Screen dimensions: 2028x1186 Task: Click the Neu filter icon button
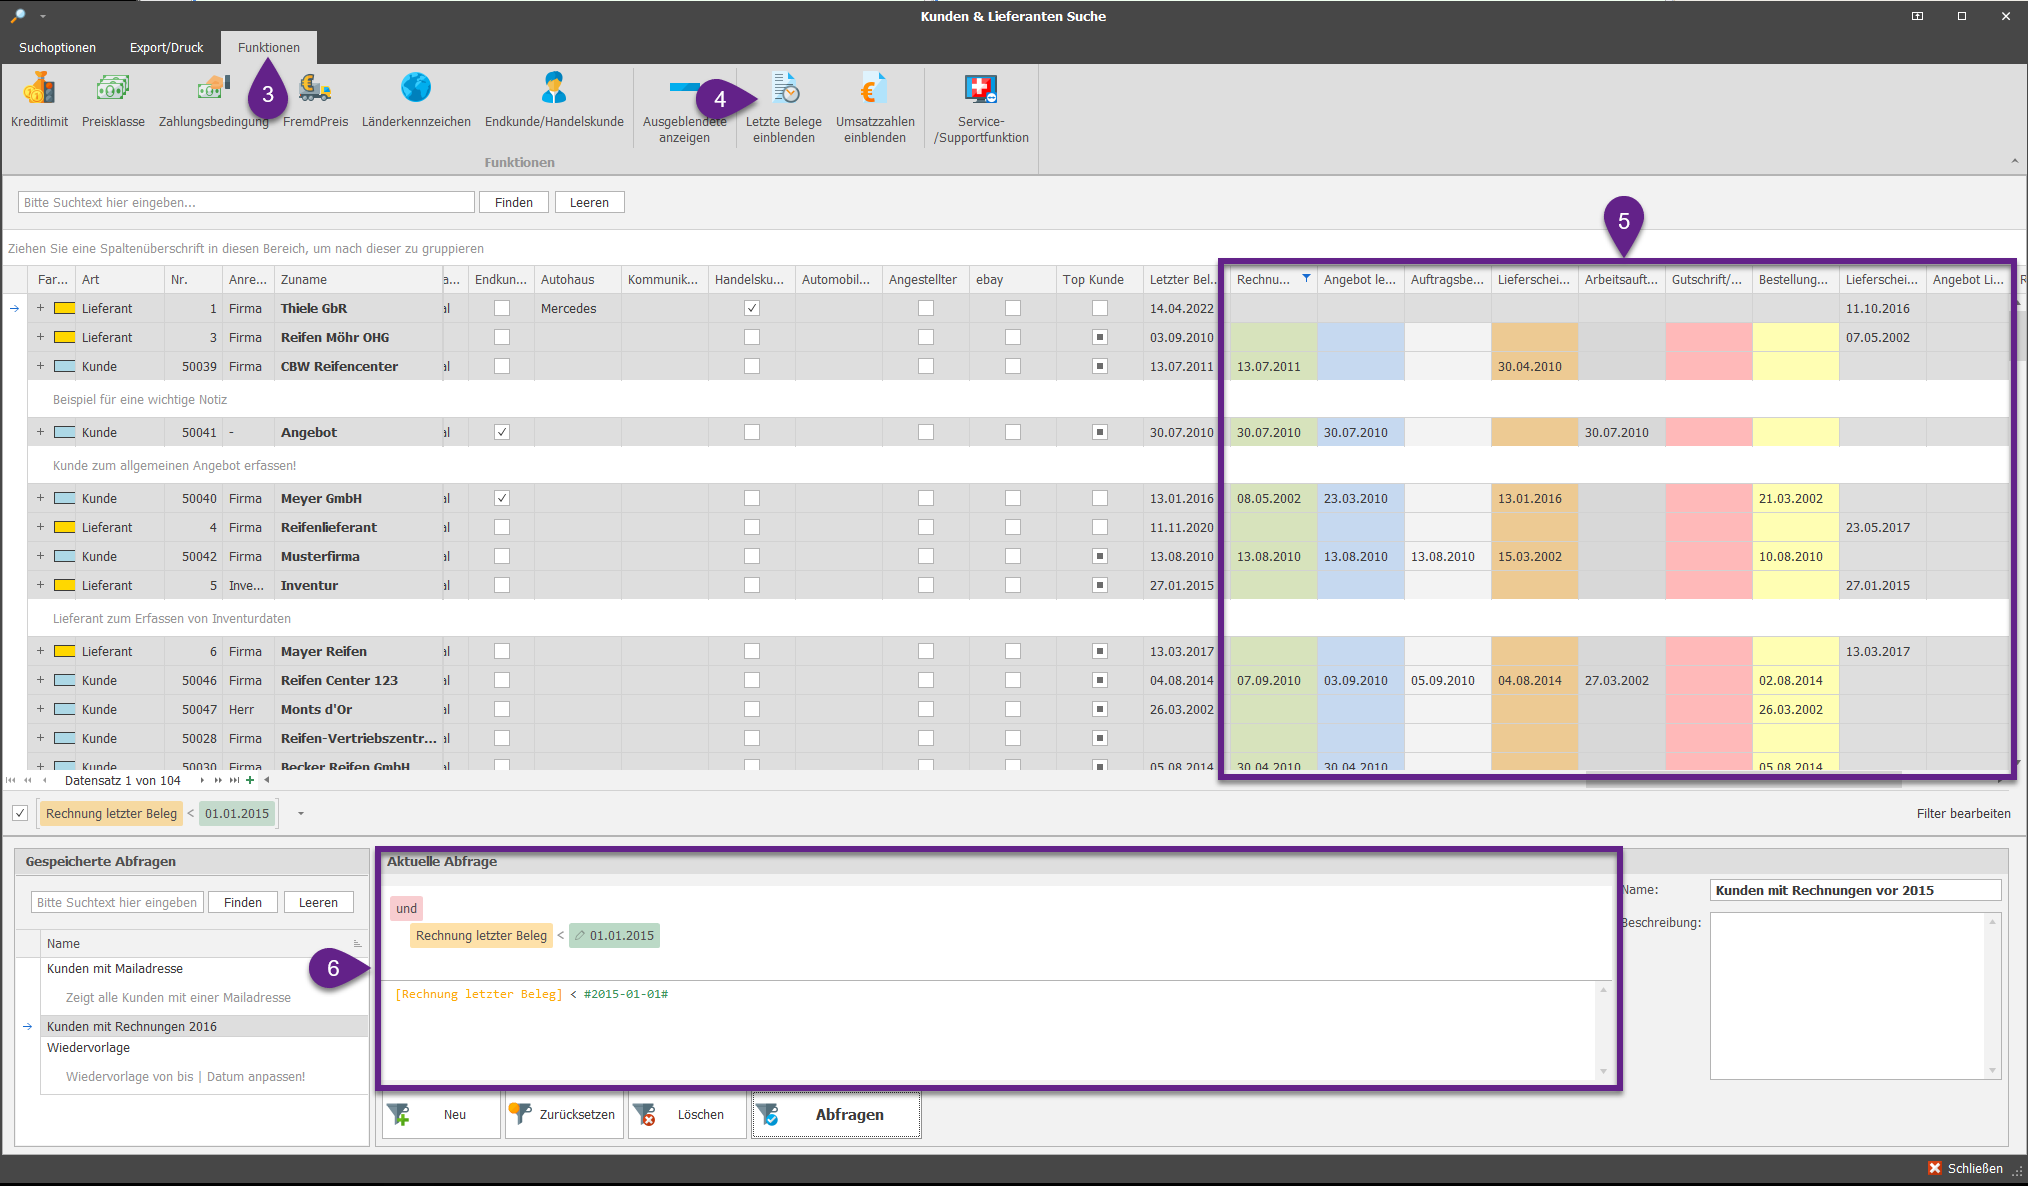[441, 1114]
